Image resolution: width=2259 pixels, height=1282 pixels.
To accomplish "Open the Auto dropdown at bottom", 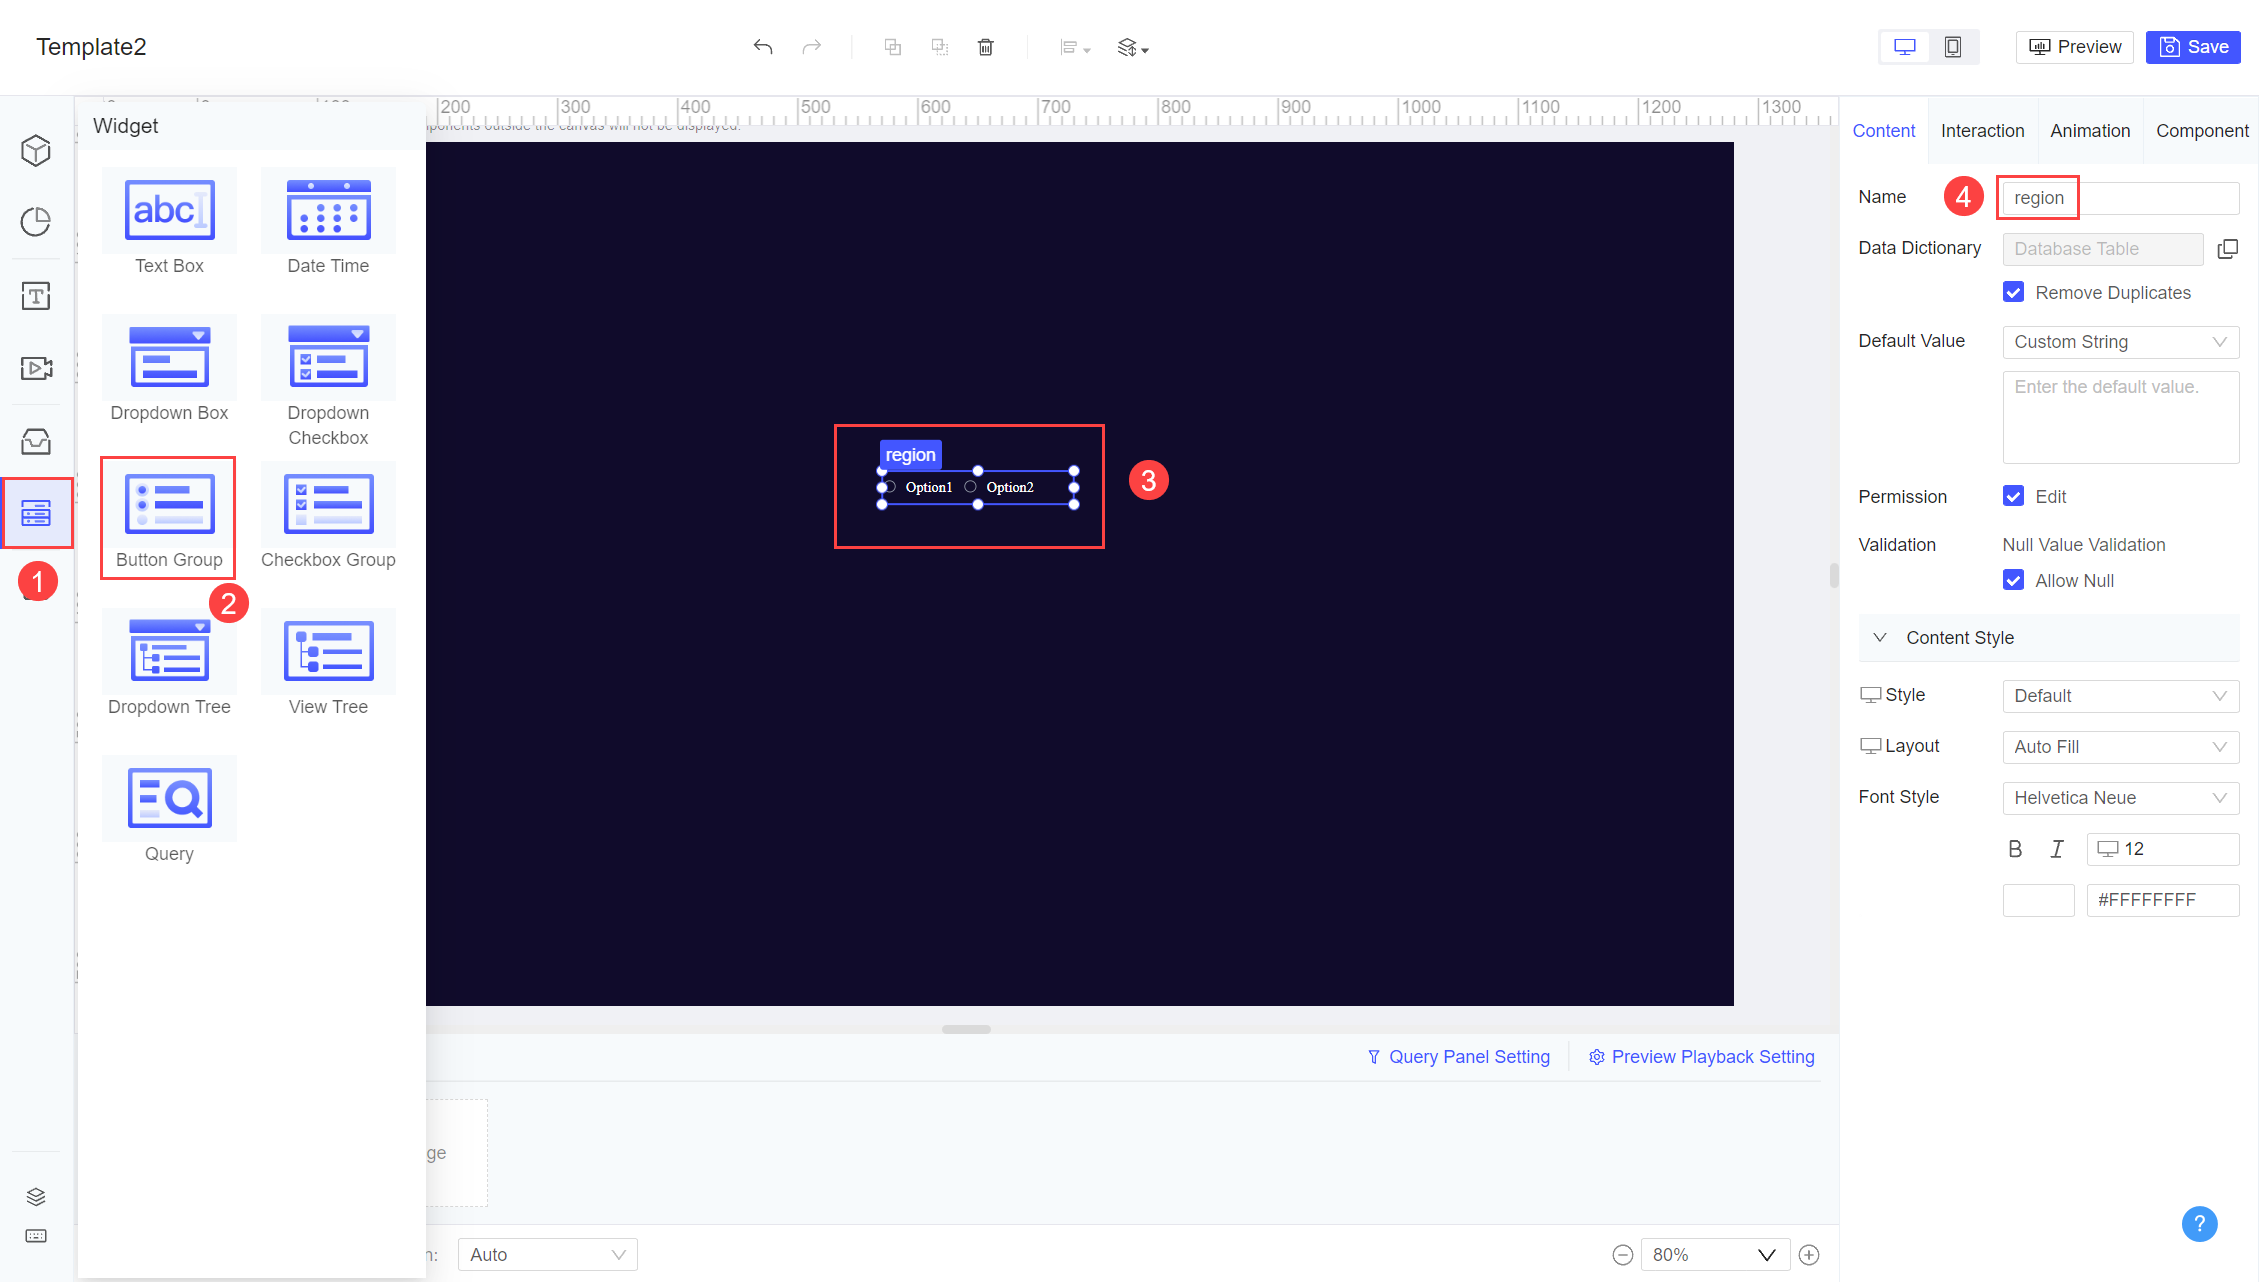I will tap(547, 1255).
